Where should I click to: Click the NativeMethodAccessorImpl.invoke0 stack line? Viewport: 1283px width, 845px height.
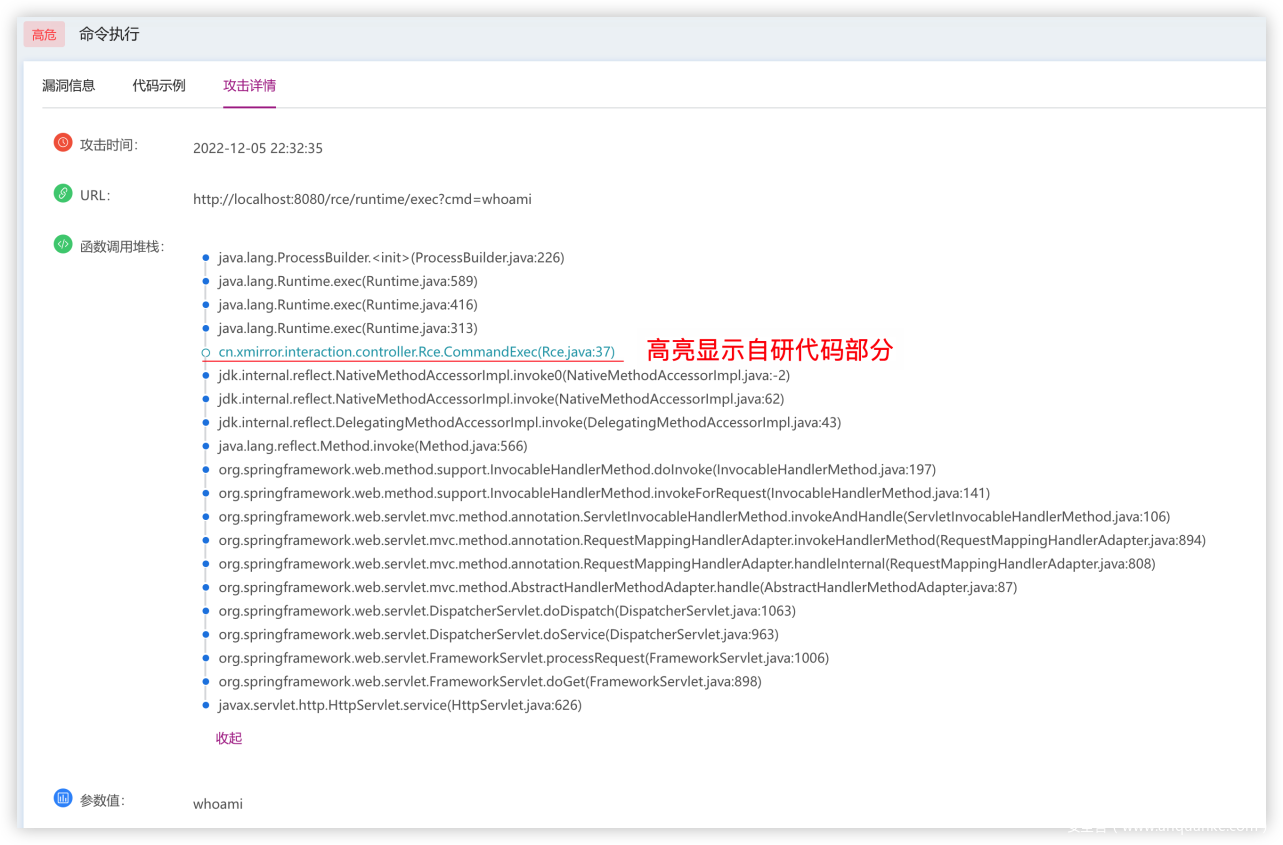[x=504, y=375]
